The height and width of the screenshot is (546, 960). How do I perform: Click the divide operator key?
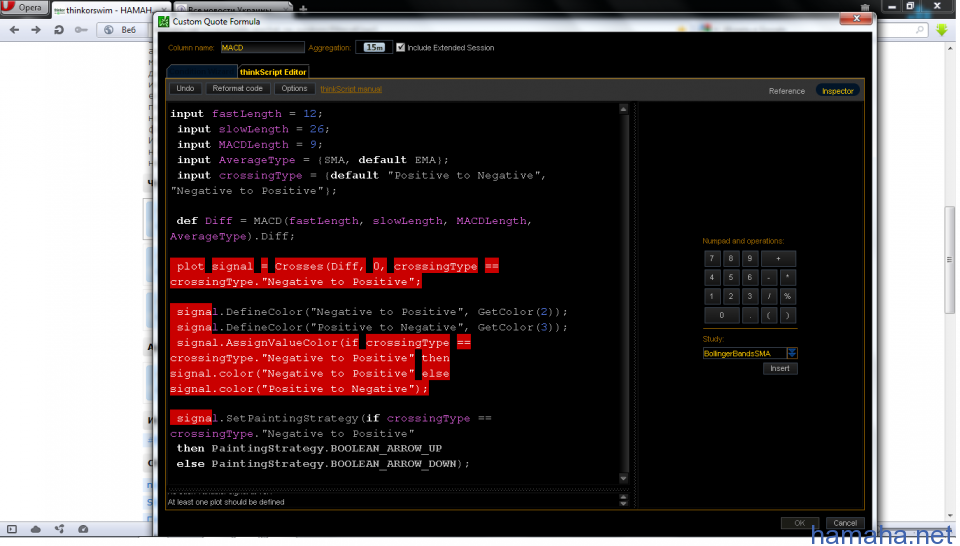tap(768, 296)
